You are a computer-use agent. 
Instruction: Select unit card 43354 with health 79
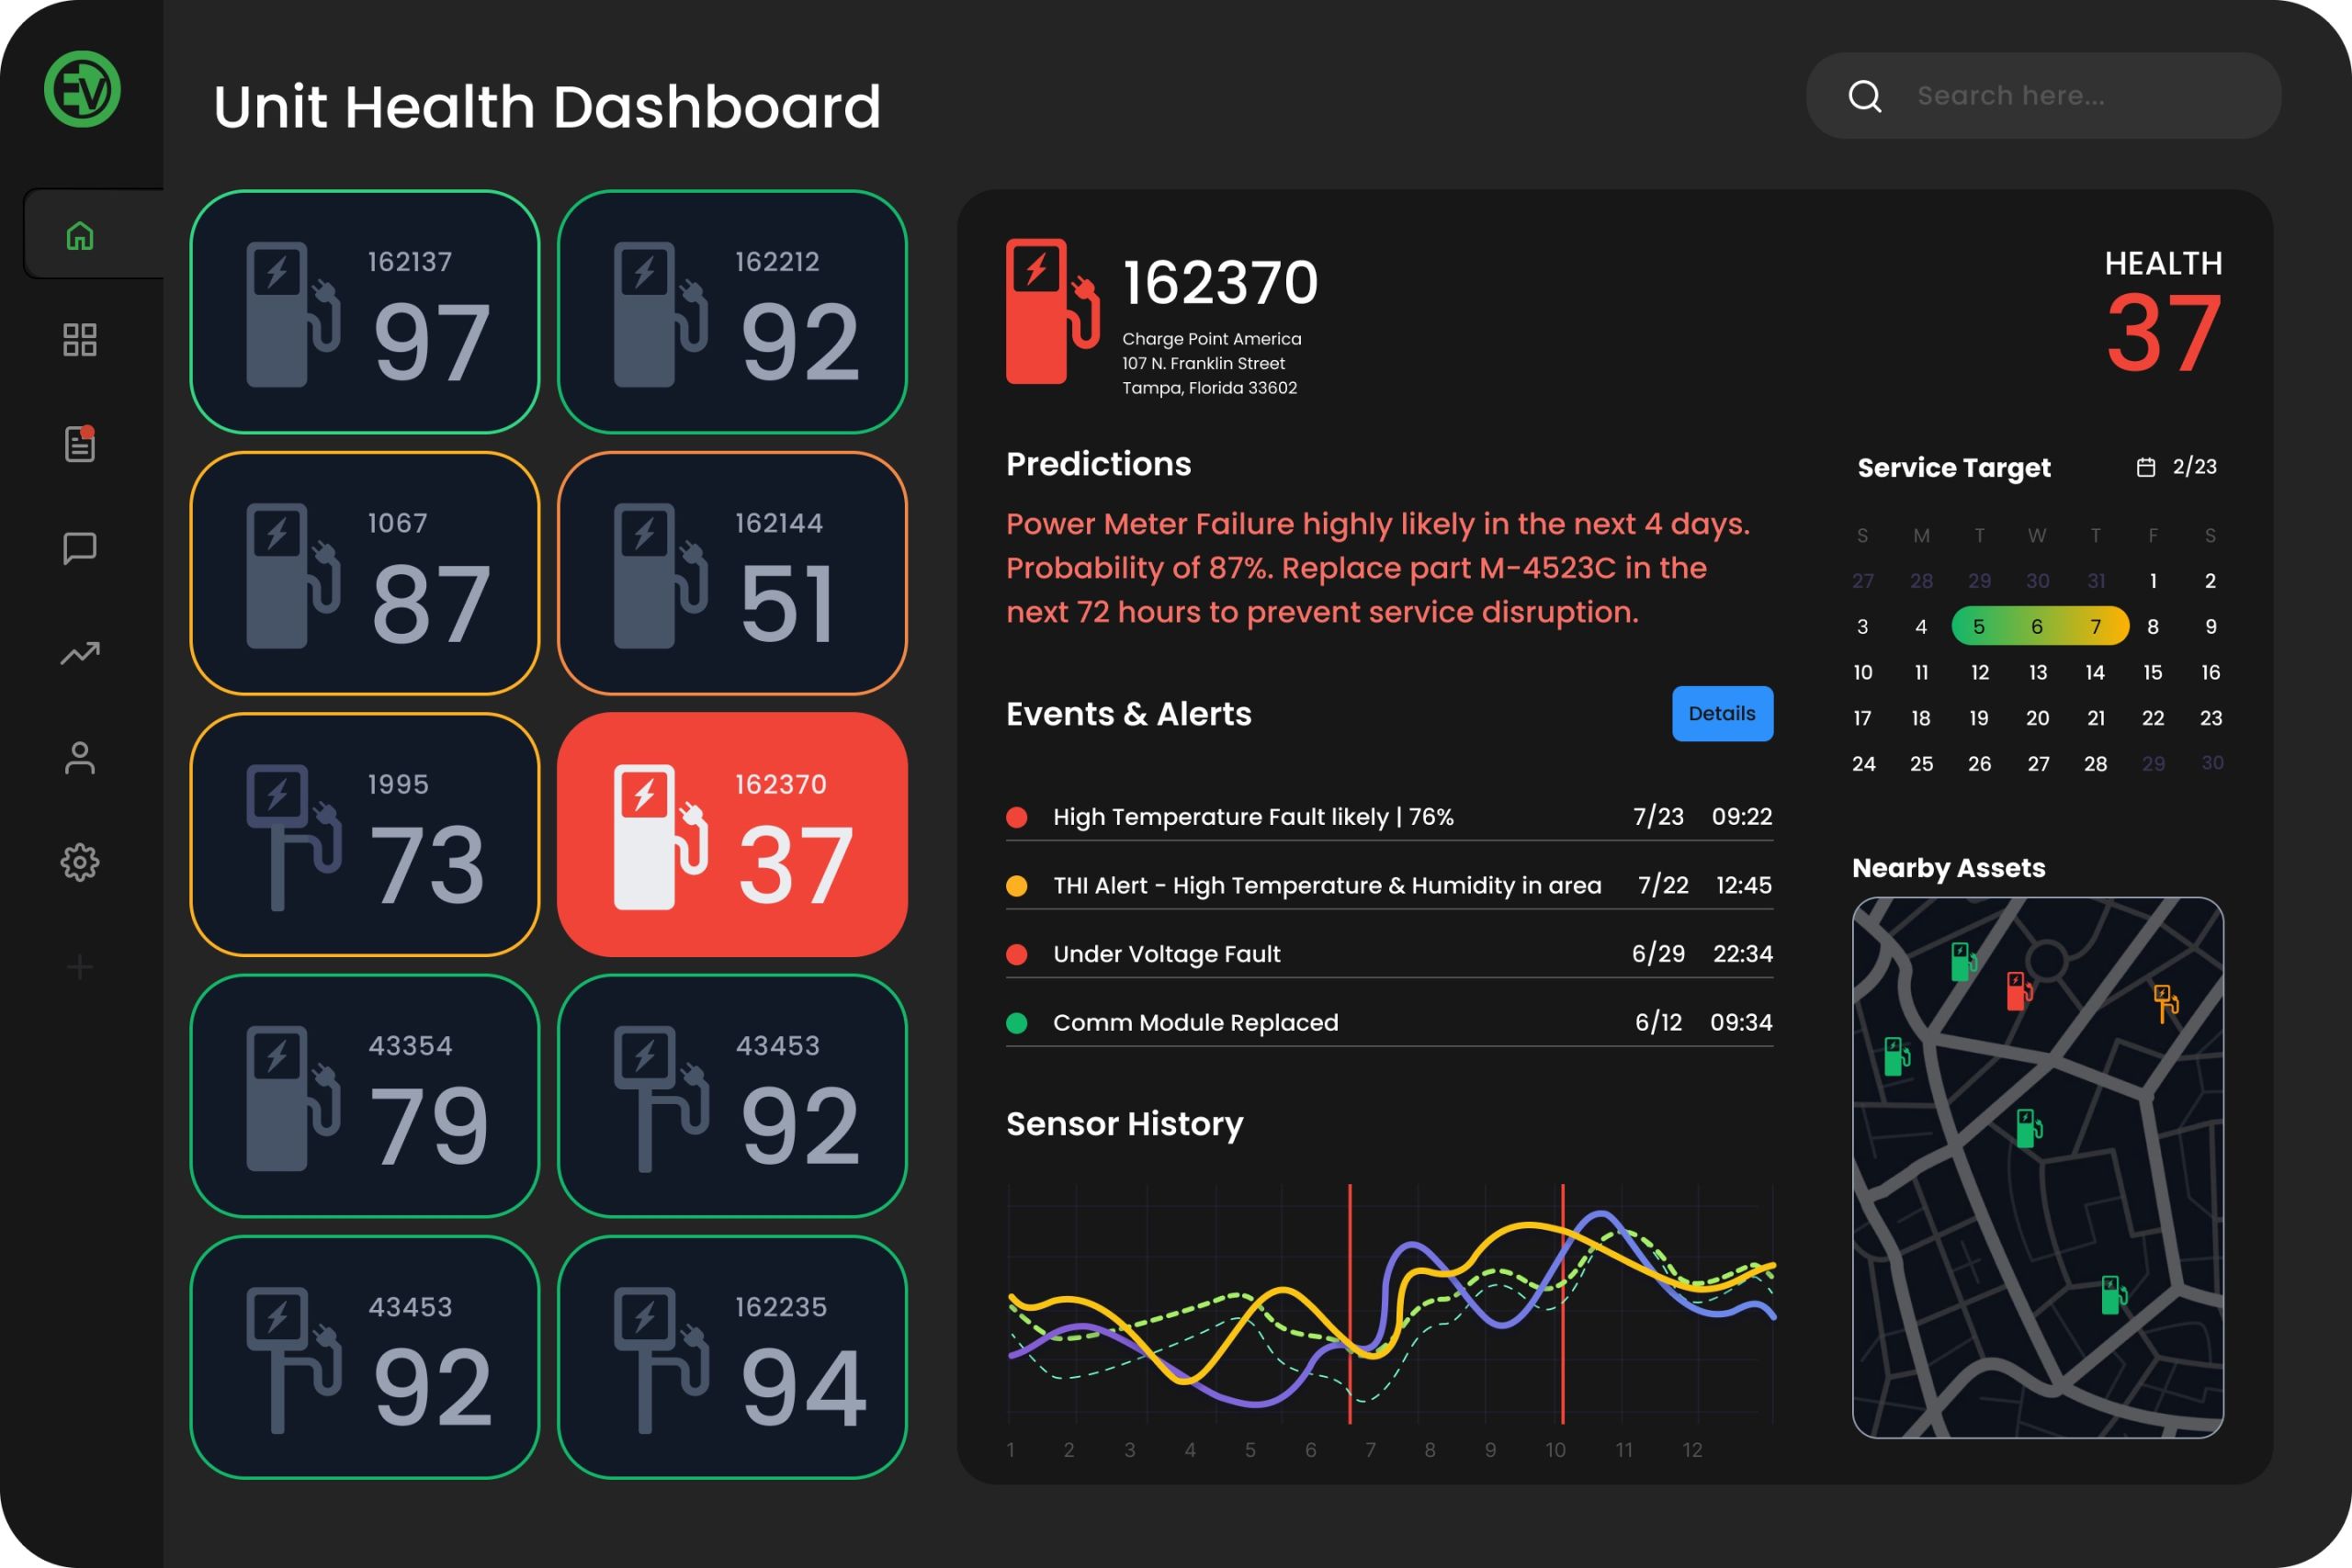(x=365, y=1096)
